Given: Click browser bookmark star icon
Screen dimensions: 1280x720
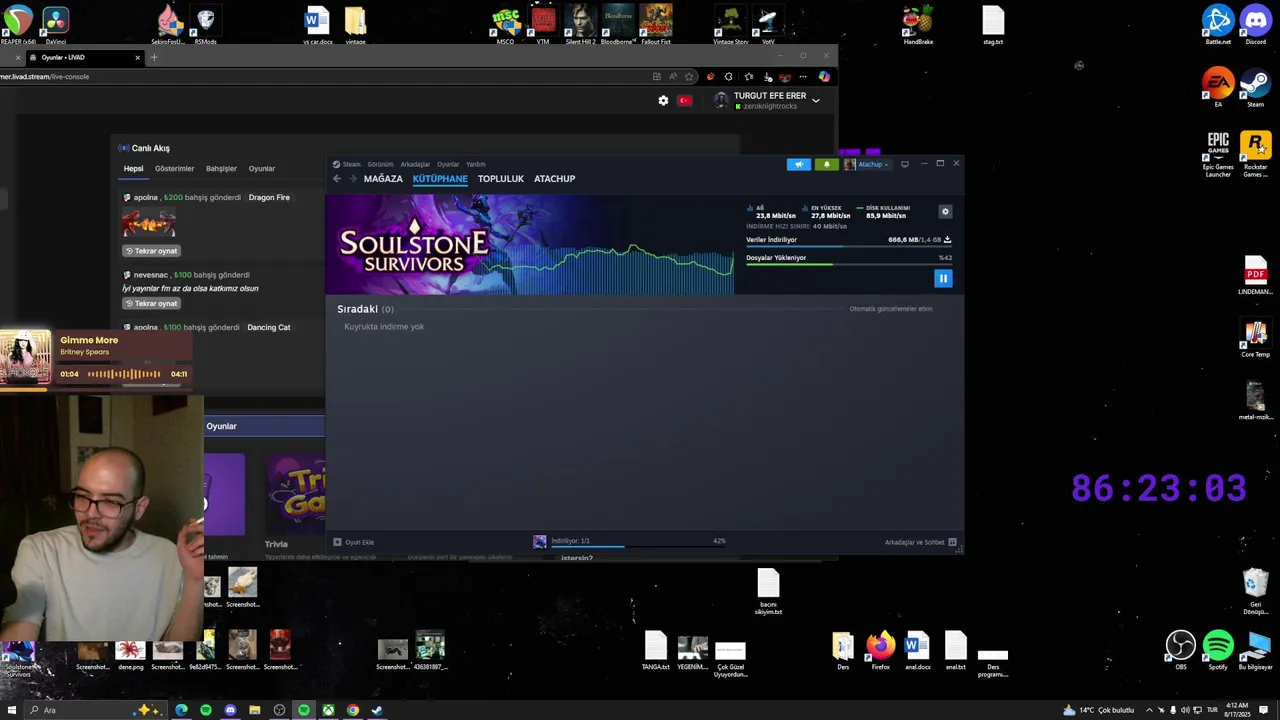Looking at the screenshot, I should point(689,77).
